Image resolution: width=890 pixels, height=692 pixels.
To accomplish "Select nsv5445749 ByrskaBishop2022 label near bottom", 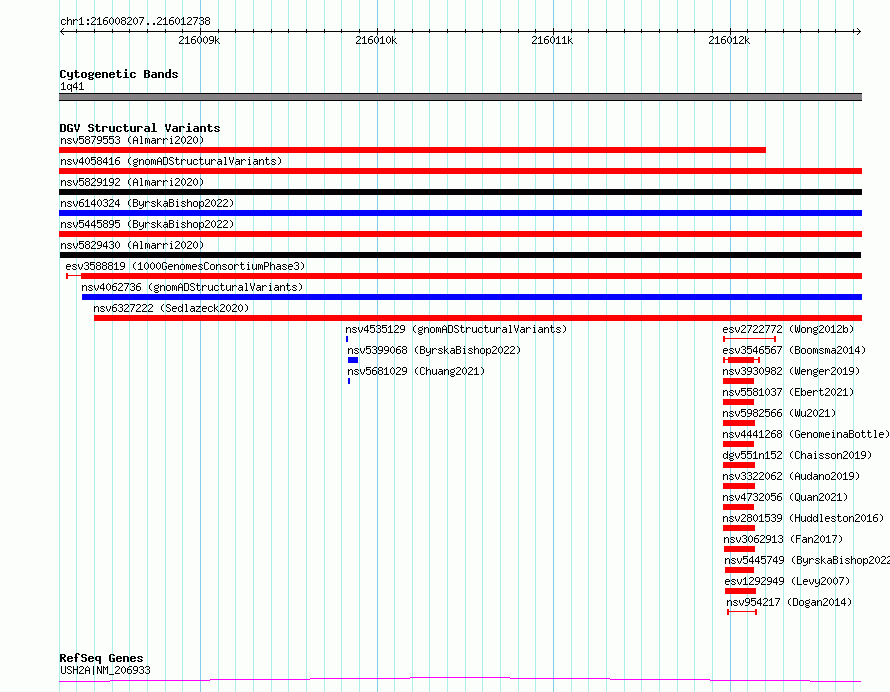I will [x=807, y=560].
